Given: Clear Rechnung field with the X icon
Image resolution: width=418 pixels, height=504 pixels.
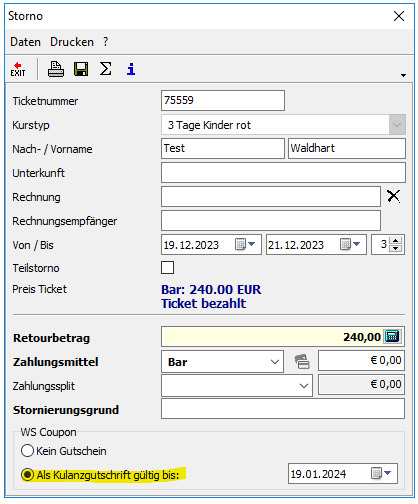Looking at the screenshot, I should [394, 196].
